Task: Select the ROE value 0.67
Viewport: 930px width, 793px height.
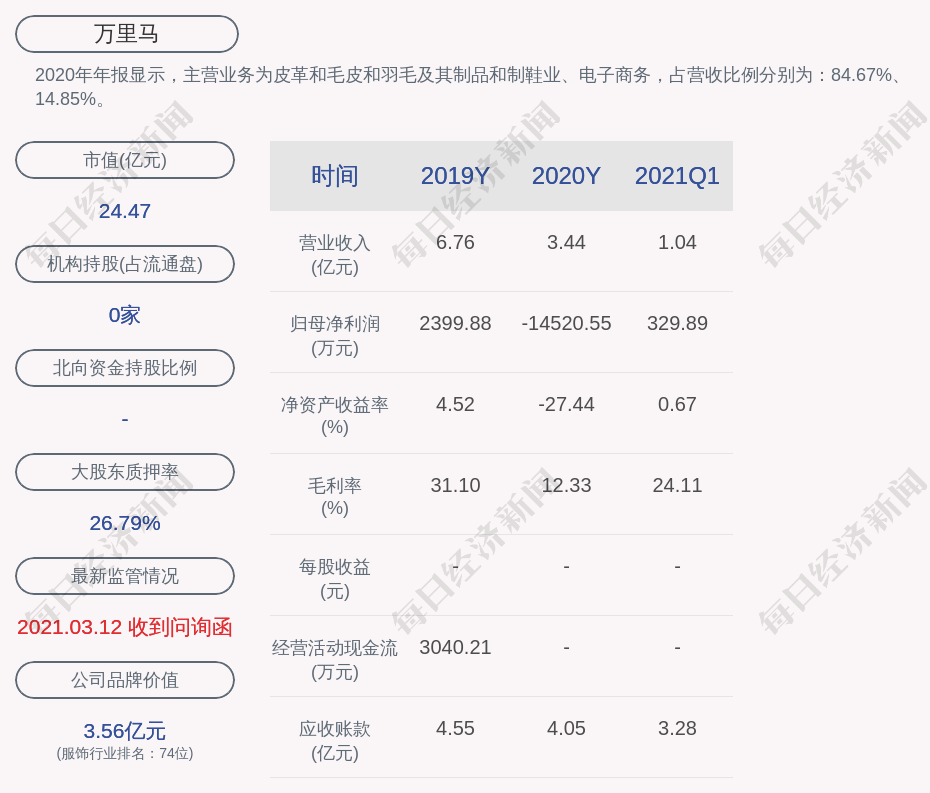Action: pos(677,405)
